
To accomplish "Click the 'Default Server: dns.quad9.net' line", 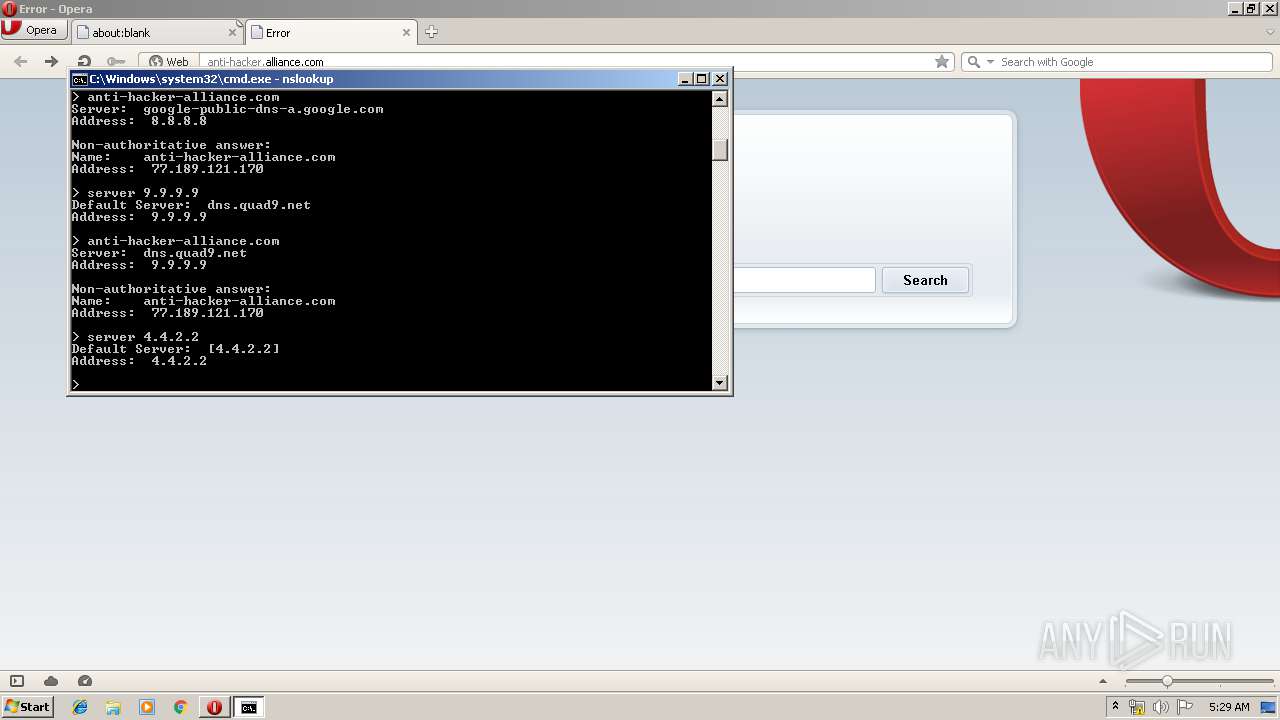I will [x=191, y=205].
